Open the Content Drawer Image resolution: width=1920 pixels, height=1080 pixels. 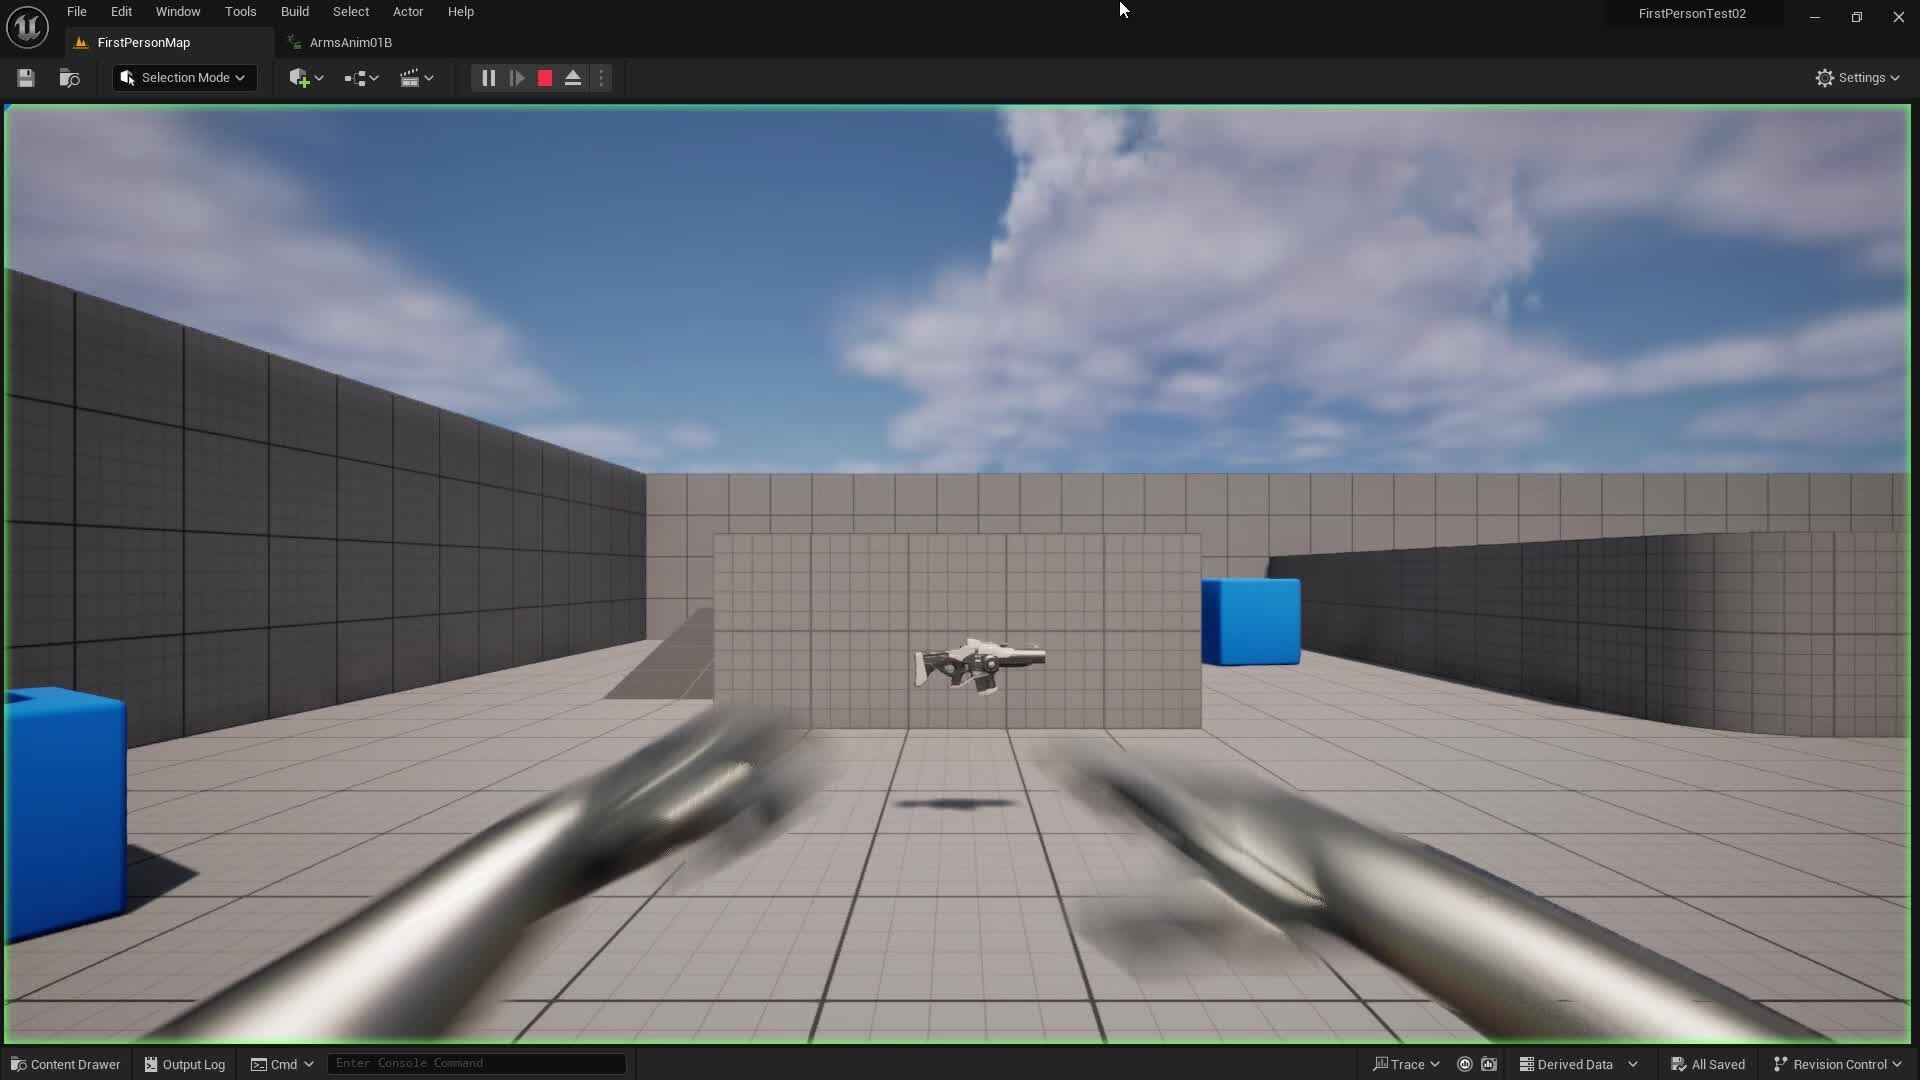(66, 1064)
